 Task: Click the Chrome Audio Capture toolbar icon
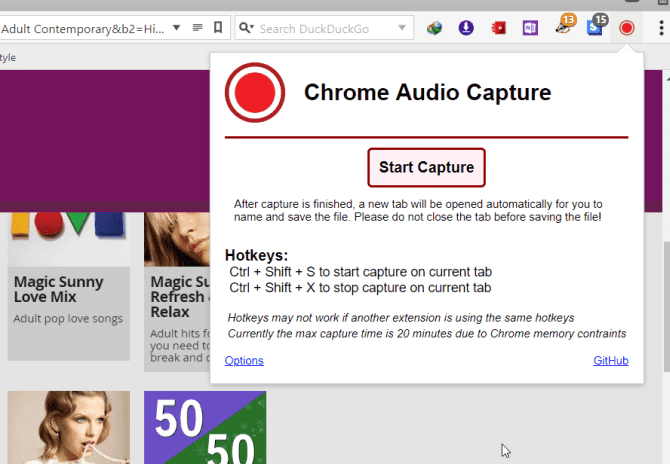point(626,28)
